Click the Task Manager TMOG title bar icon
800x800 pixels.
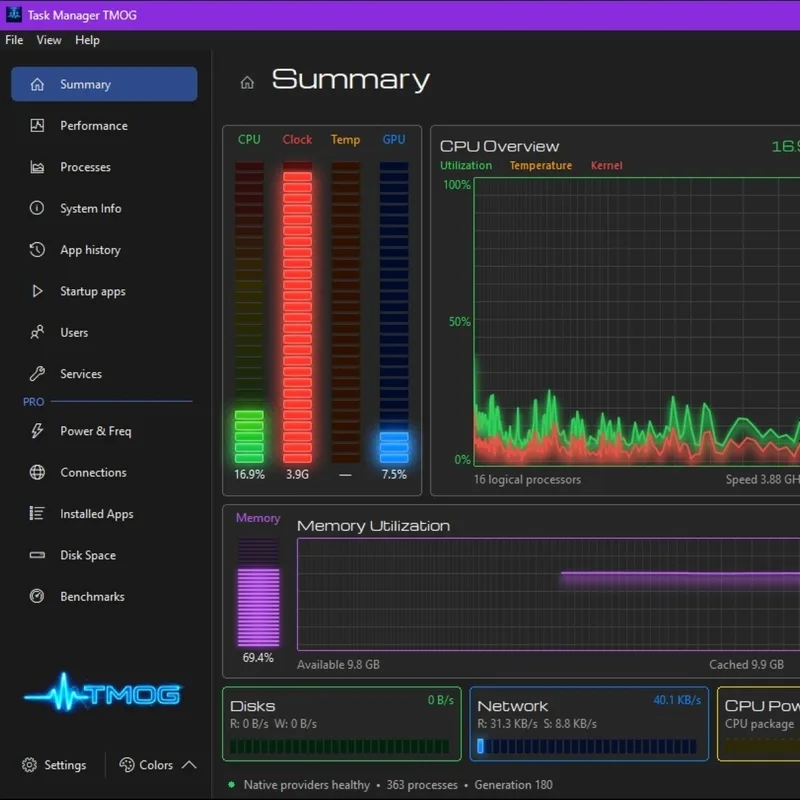[14, 14]
